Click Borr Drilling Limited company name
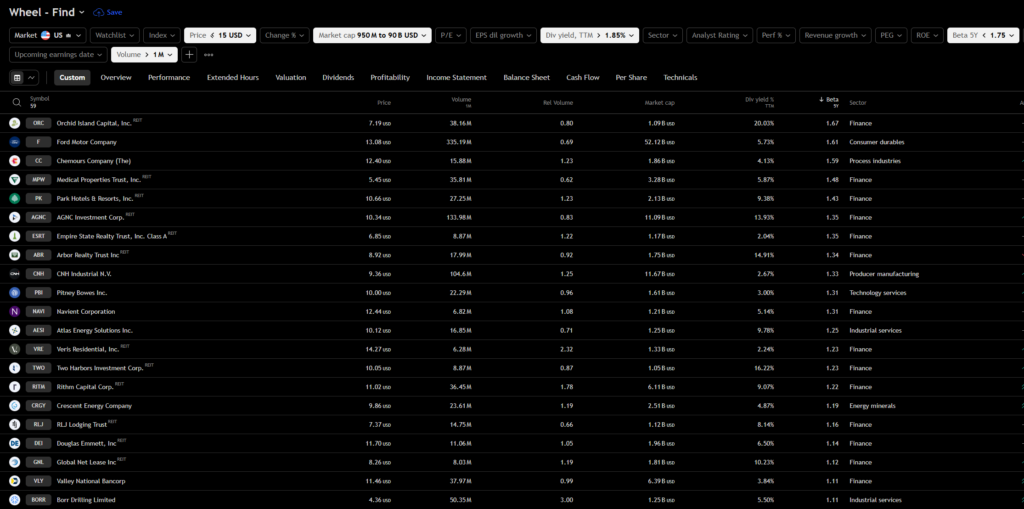This screenshot has height=509, width=1024. point(86,500)
